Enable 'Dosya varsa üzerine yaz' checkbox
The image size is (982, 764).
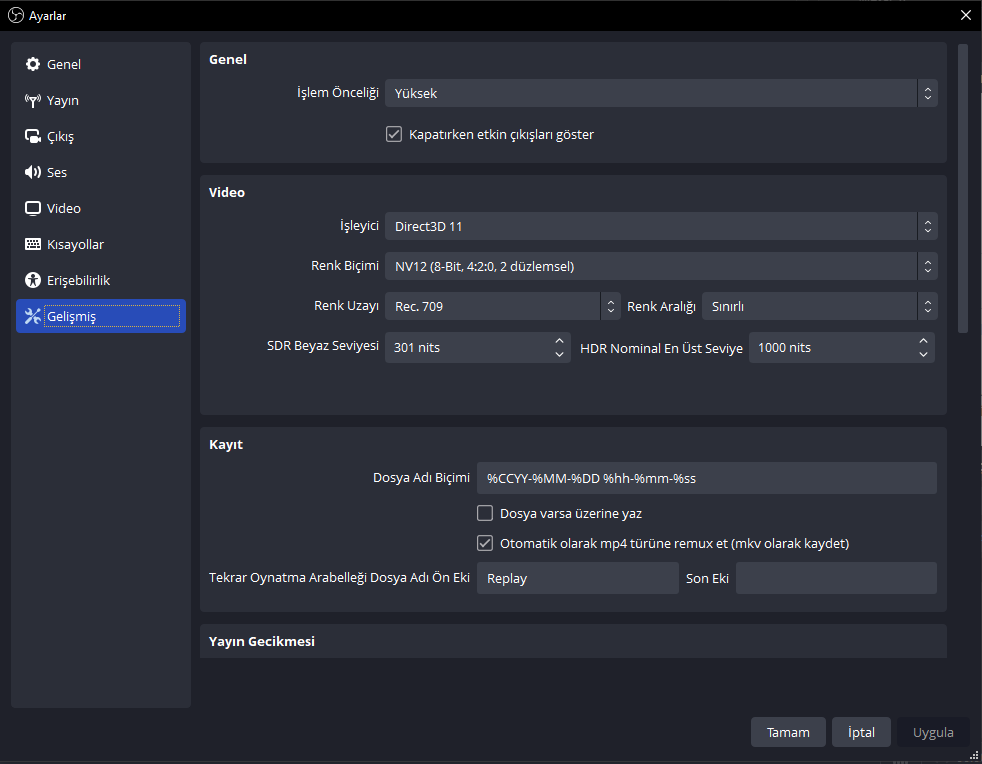point(485,514)
